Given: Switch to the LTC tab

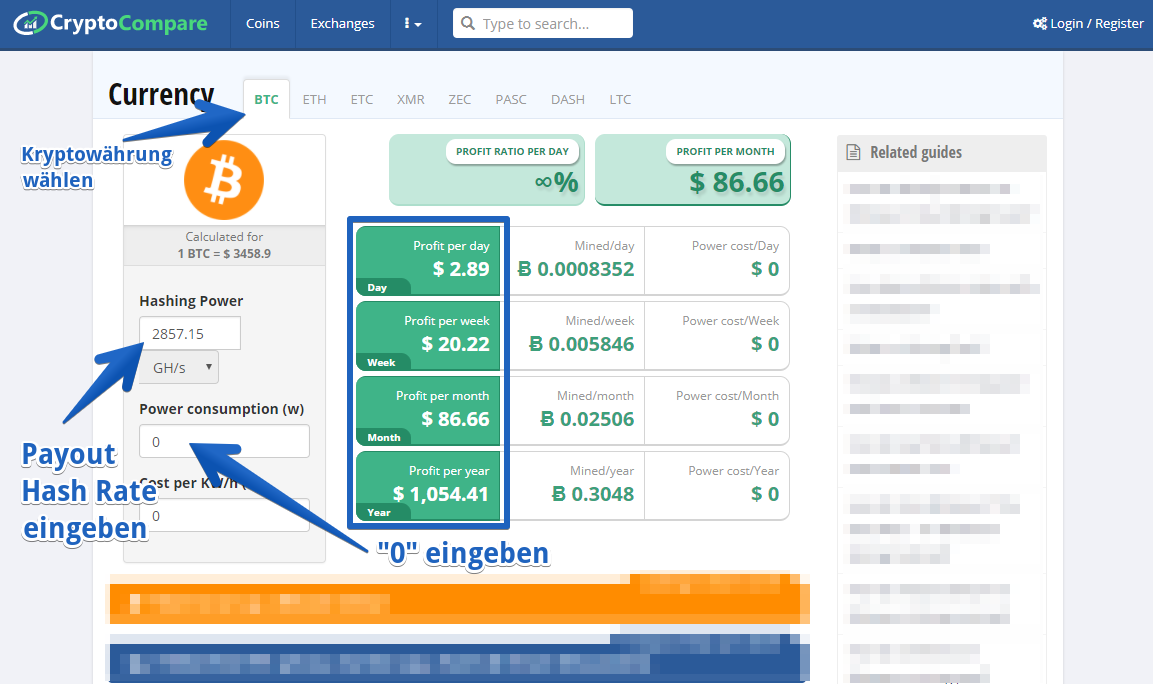Looking at the screenshot, I should coord(620,99).
